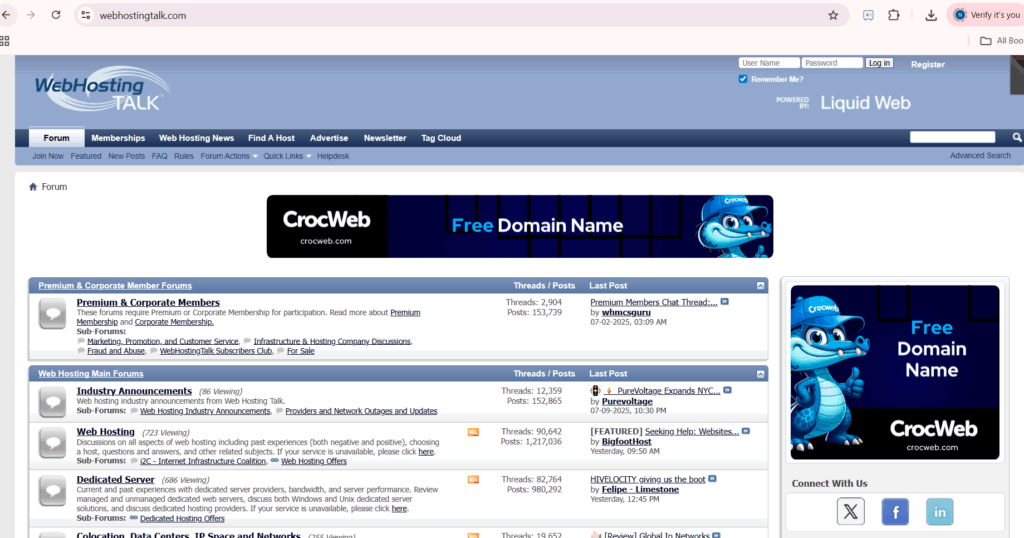Open the Memberships menu item
The width and height of the screenshot is (1024, 538).
(x=118, y=138)
